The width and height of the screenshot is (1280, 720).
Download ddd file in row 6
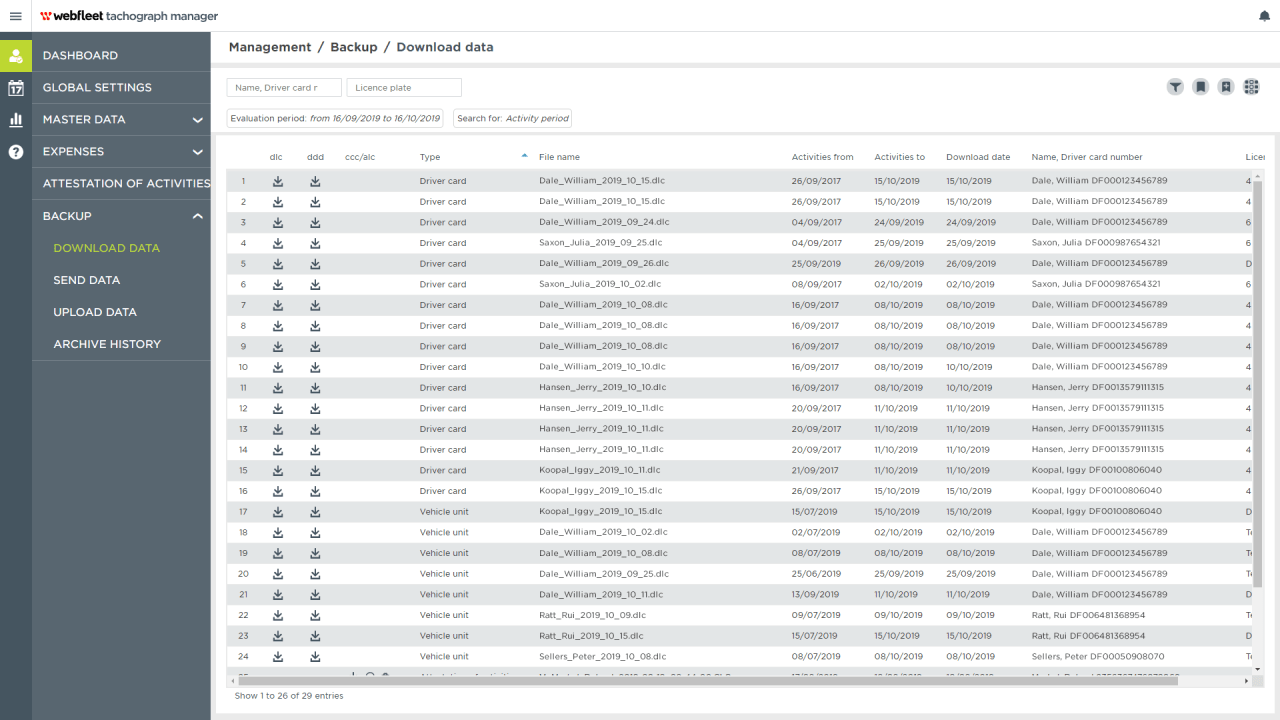[x=315, y=284]
